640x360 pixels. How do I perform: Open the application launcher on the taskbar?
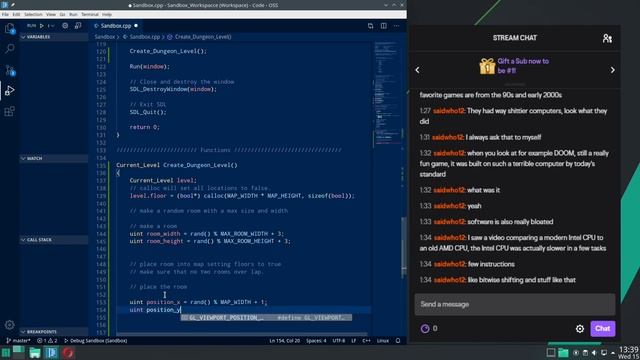(5, 353)
